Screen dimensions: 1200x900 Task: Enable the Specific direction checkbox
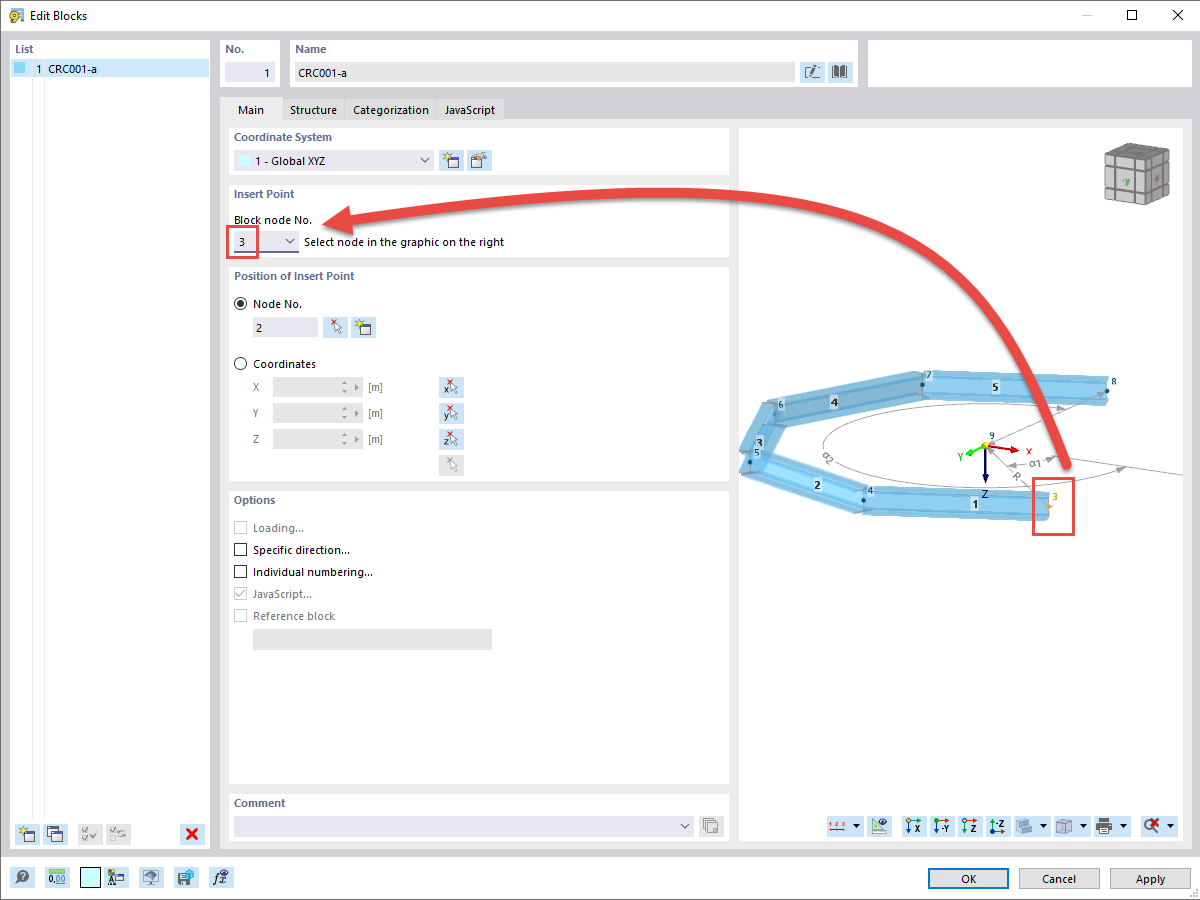[240, 550]
